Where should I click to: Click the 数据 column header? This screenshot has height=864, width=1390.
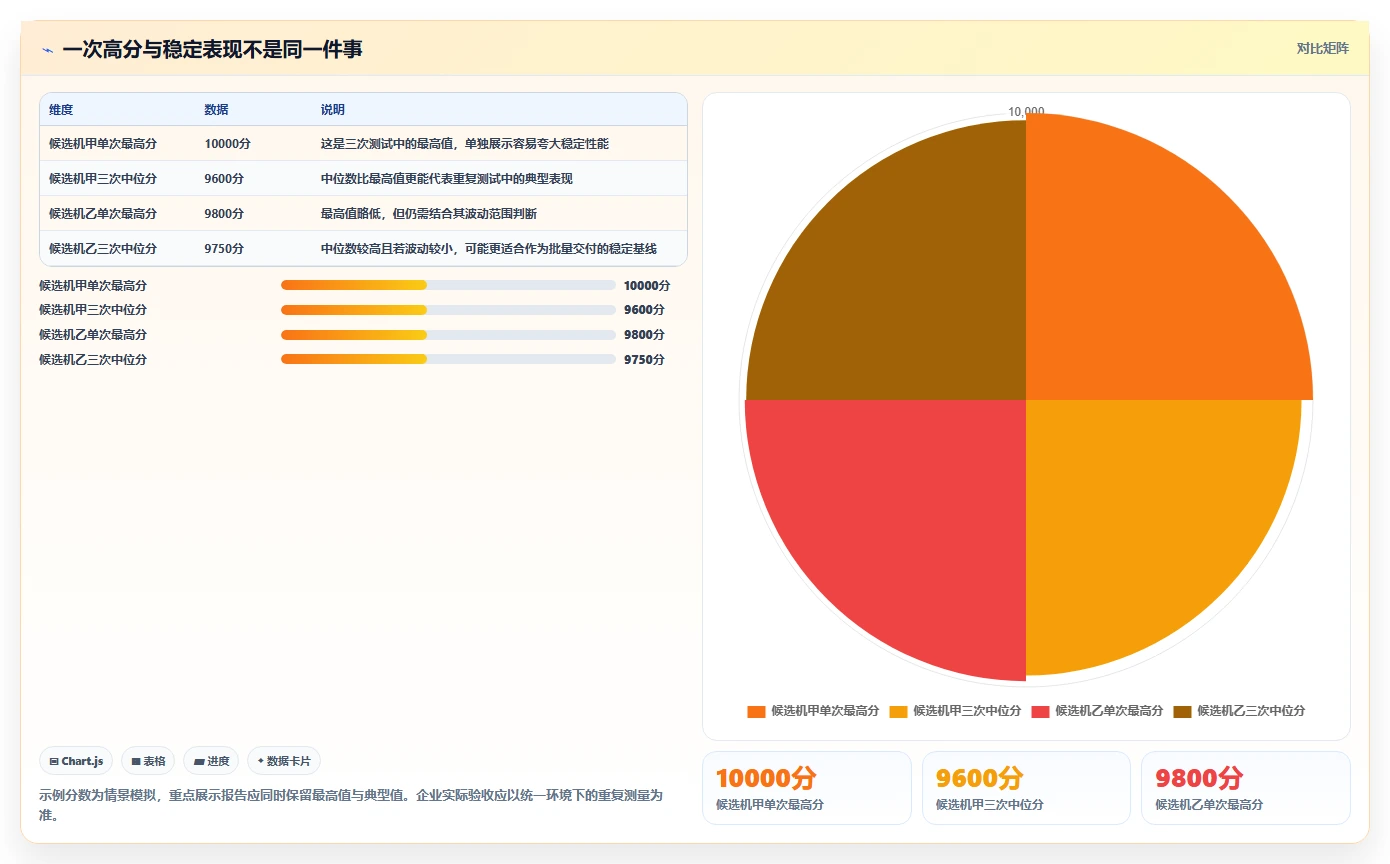pos(216,110)
